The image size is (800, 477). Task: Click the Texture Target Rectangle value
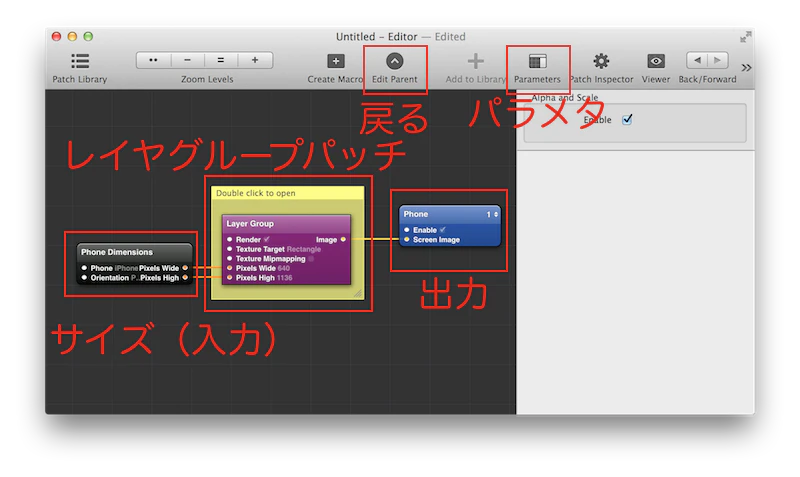pos(304,249)
